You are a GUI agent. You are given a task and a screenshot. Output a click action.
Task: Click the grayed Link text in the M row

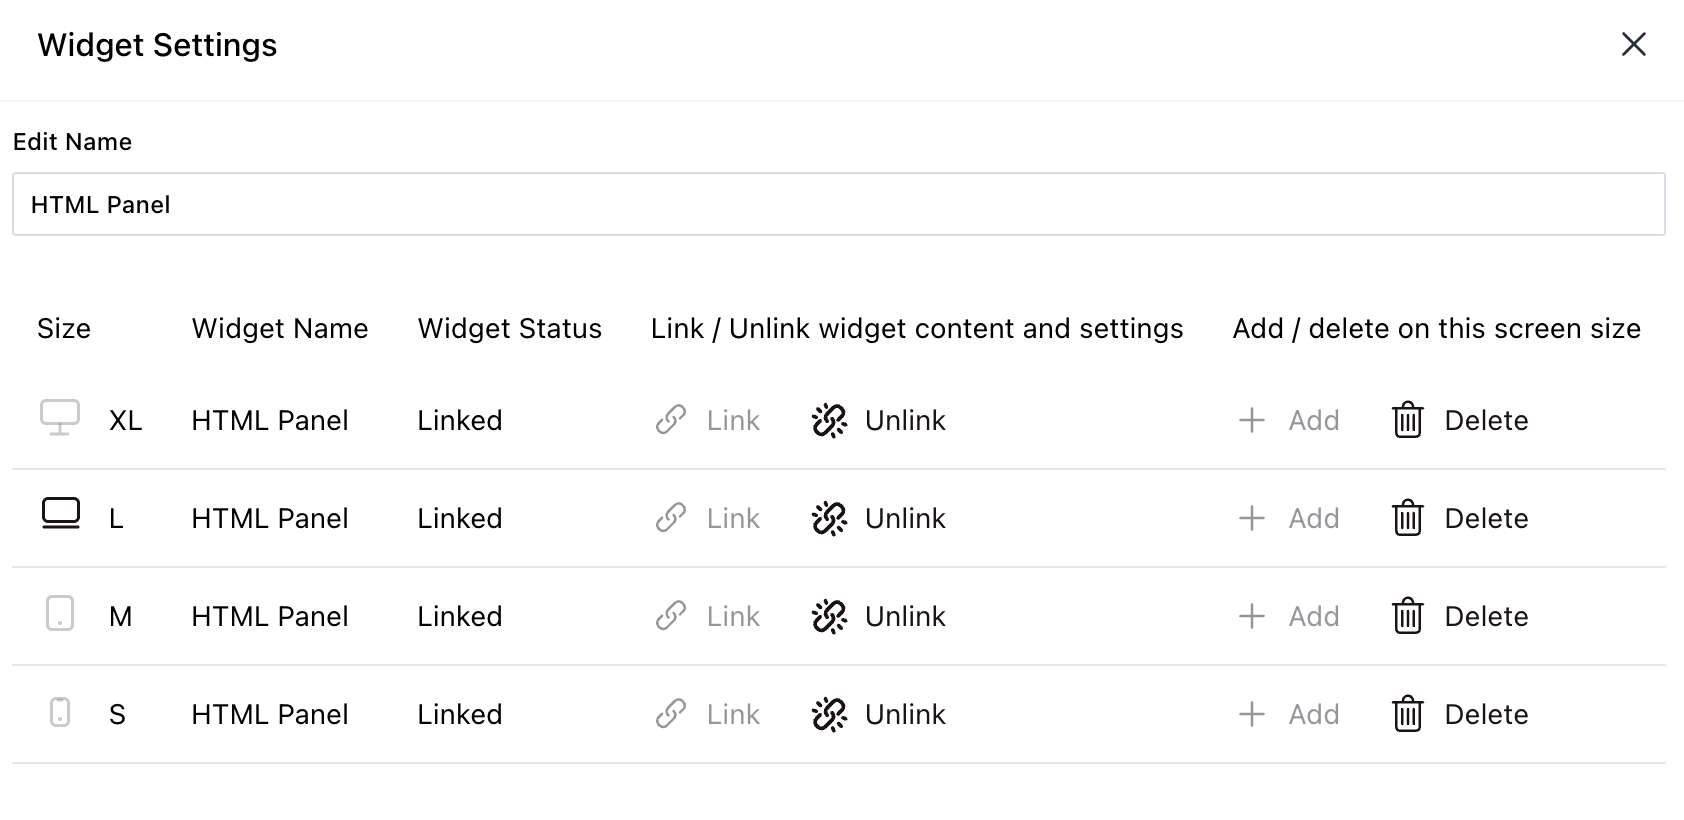tap(732, 616)
